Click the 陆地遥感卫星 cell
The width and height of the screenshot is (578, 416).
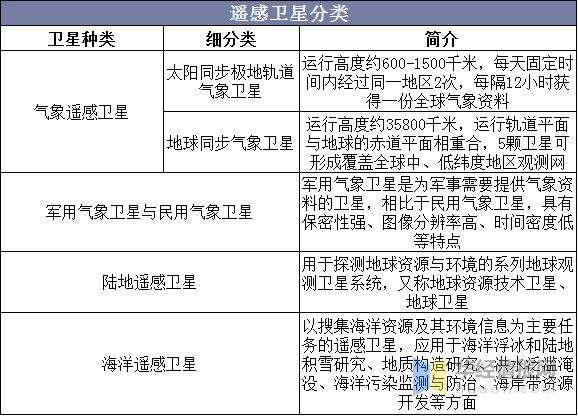(149, 282)
